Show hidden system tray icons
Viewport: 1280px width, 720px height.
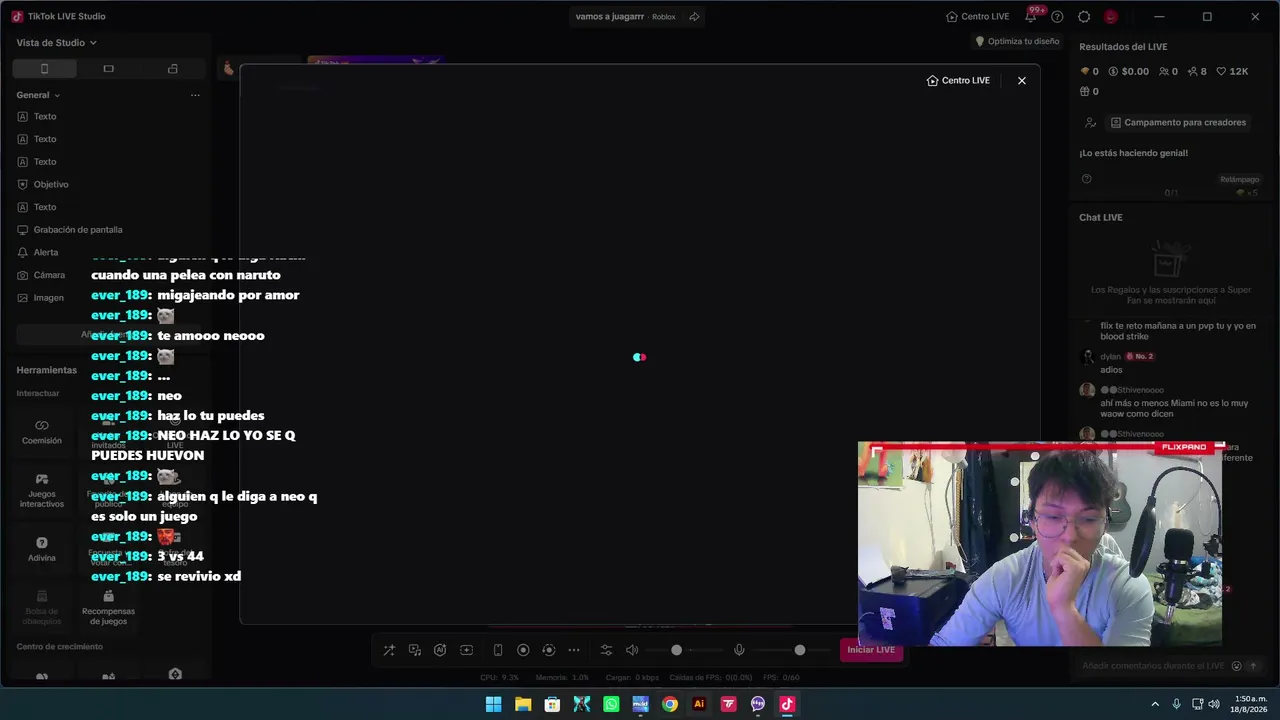pyautogui.click(x=1155, y=704)
